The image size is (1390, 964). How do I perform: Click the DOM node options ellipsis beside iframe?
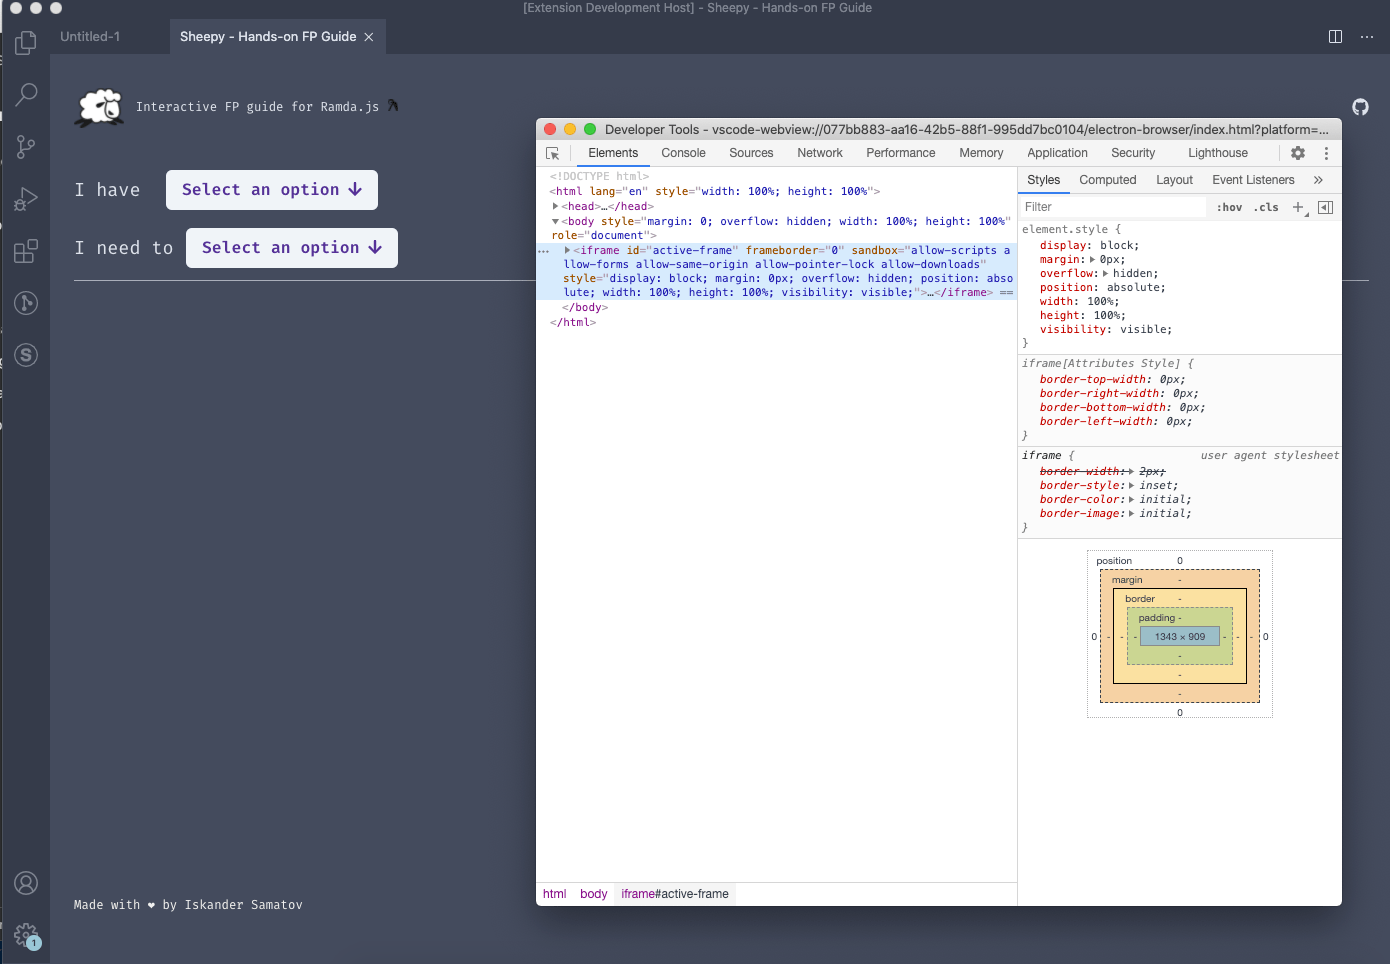(x=543, y=251)
